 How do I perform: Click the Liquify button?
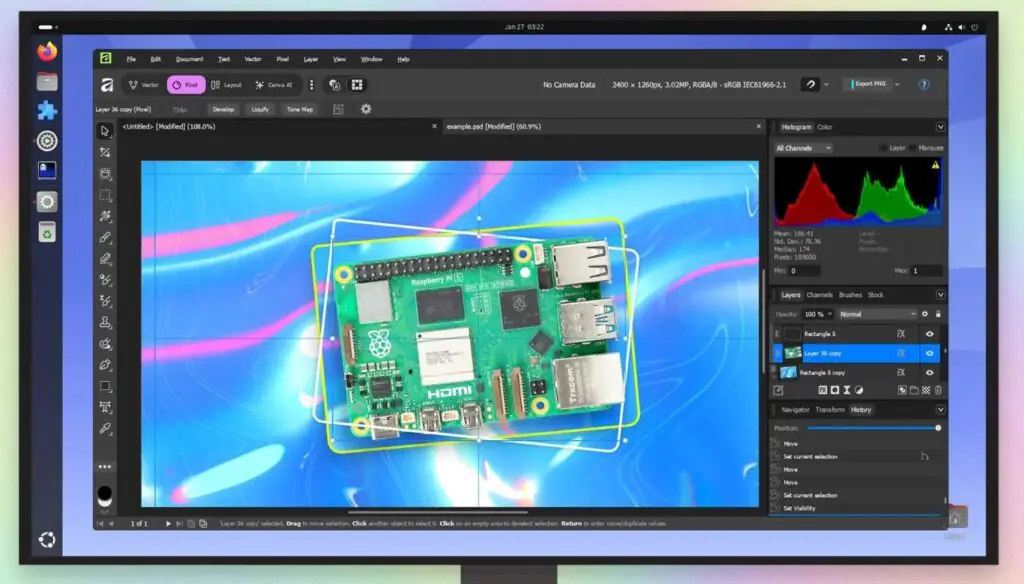coord(260,109)
